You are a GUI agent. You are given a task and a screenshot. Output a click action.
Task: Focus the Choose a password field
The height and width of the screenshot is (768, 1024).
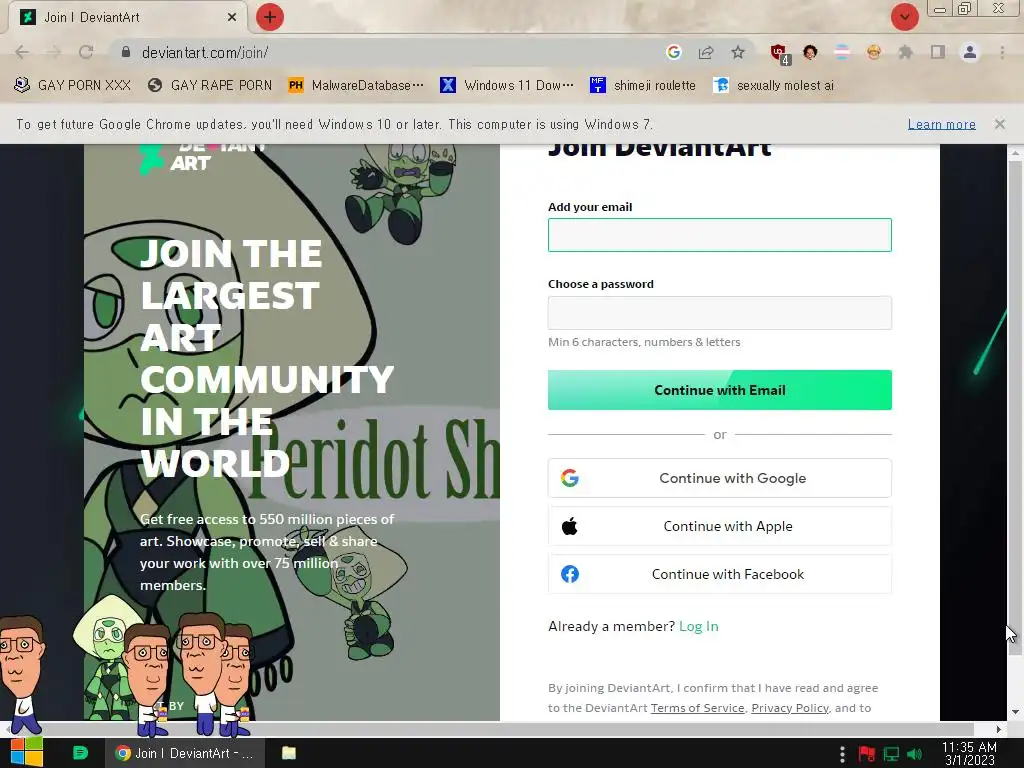[720, 313]
